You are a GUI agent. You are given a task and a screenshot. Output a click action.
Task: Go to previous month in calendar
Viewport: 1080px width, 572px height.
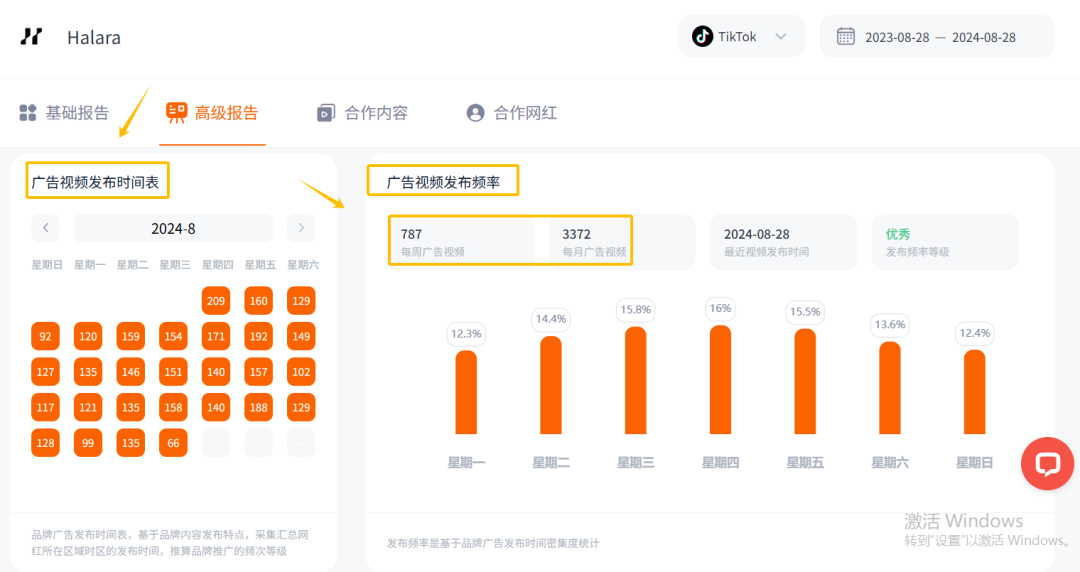(x=45, y=228)
